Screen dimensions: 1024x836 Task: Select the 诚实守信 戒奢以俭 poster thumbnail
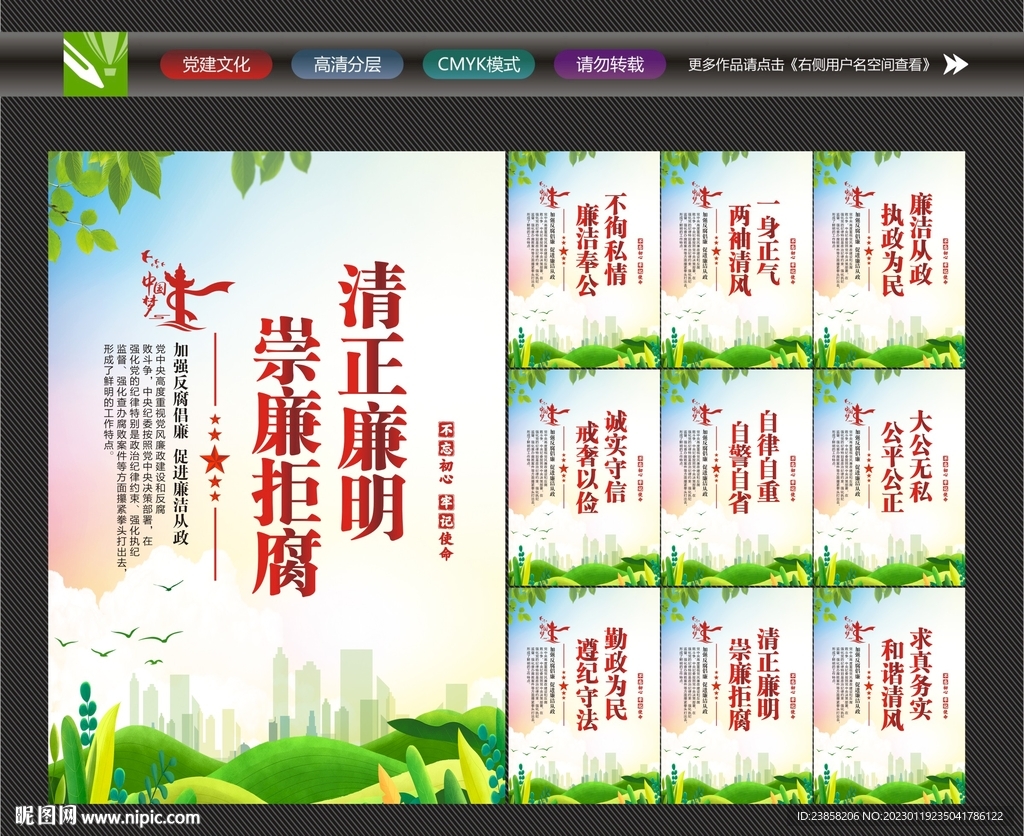tap(584, 478)
